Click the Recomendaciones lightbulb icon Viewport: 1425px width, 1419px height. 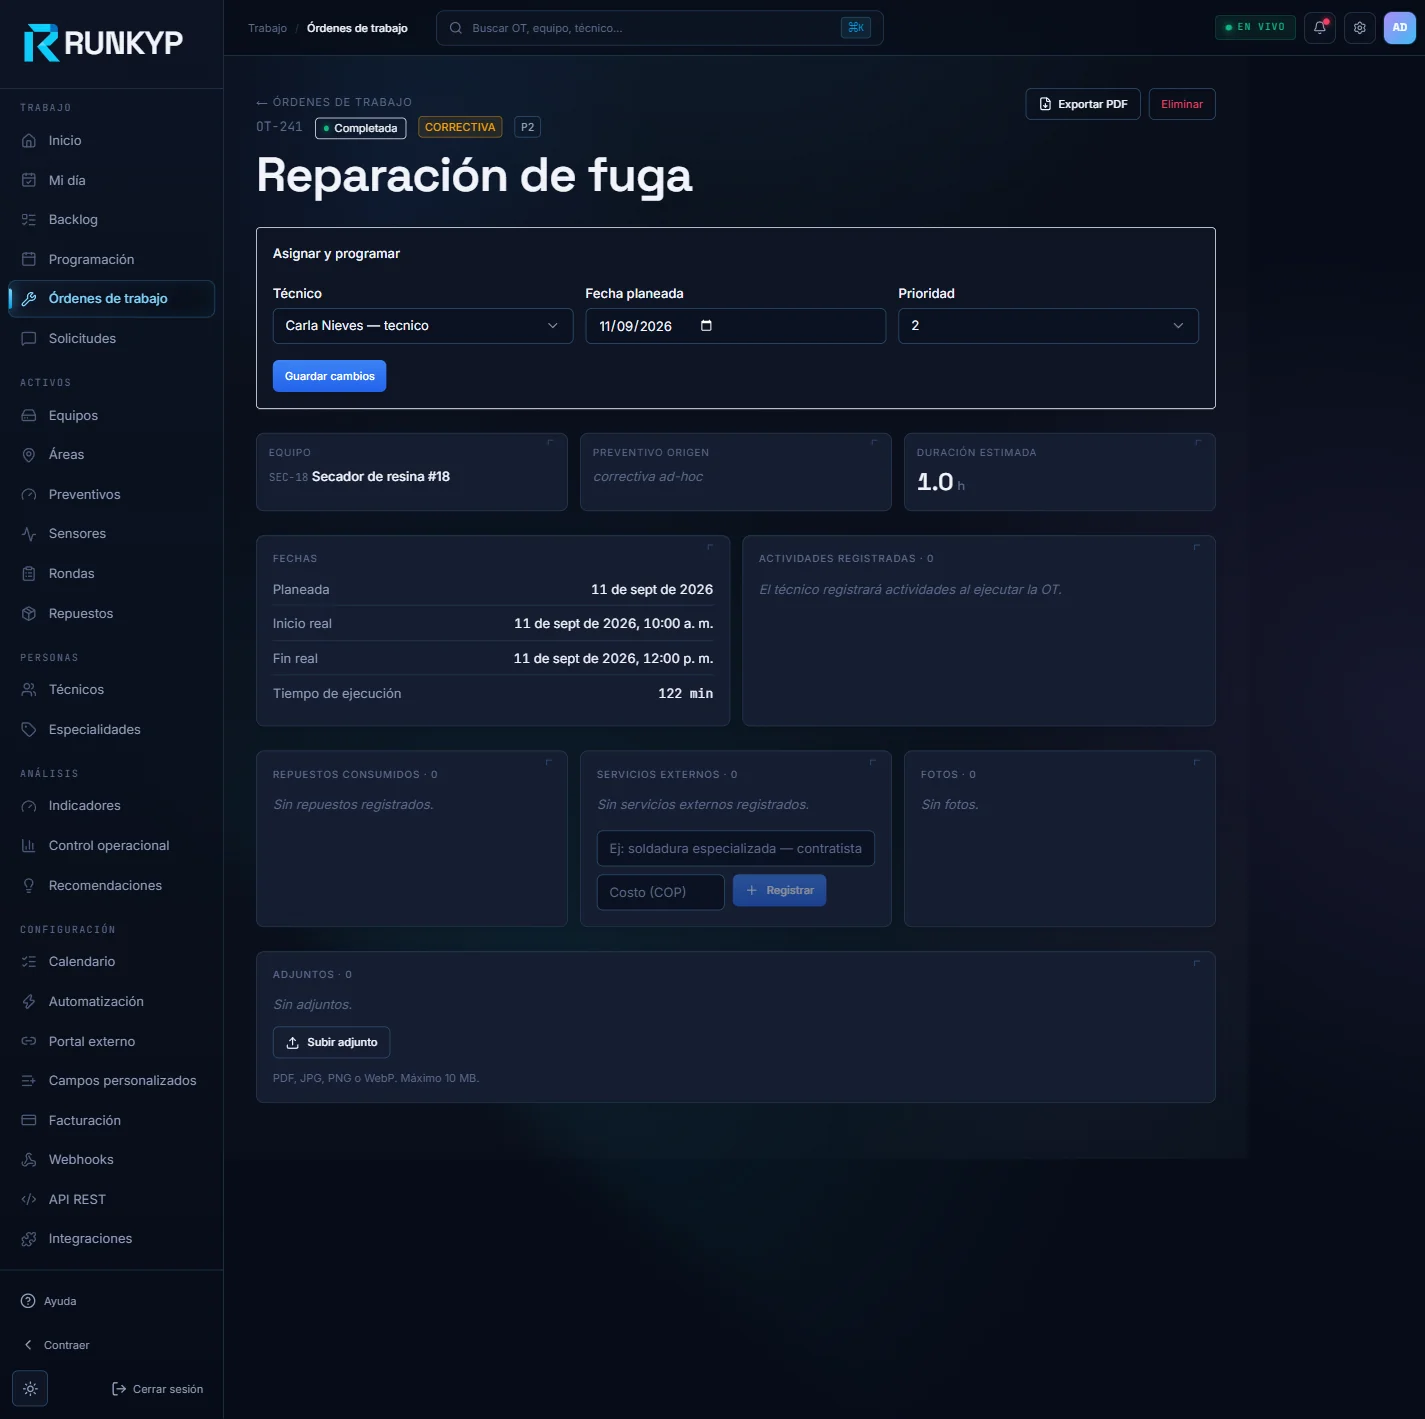pyautogui.click(x=29, y=885)
